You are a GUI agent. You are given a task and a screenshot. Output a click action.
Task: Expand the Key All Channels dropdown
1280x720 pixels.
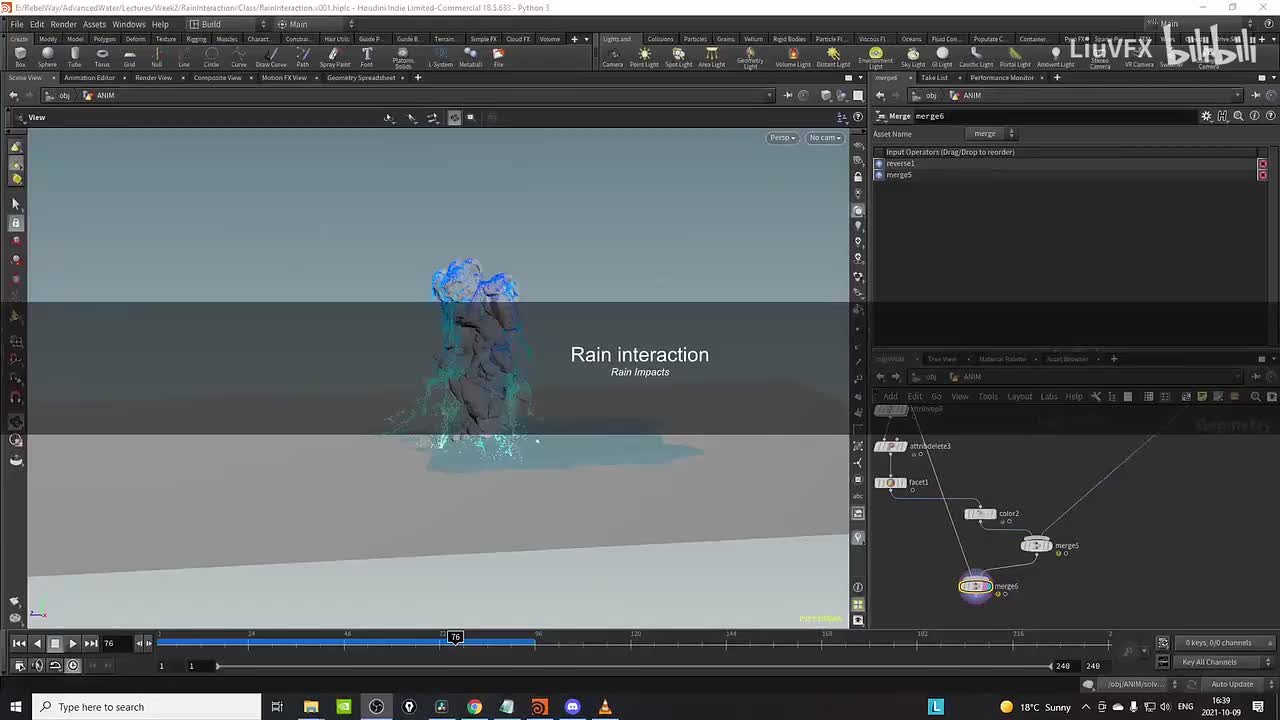pyautogui.click(x=1214, y=662)
